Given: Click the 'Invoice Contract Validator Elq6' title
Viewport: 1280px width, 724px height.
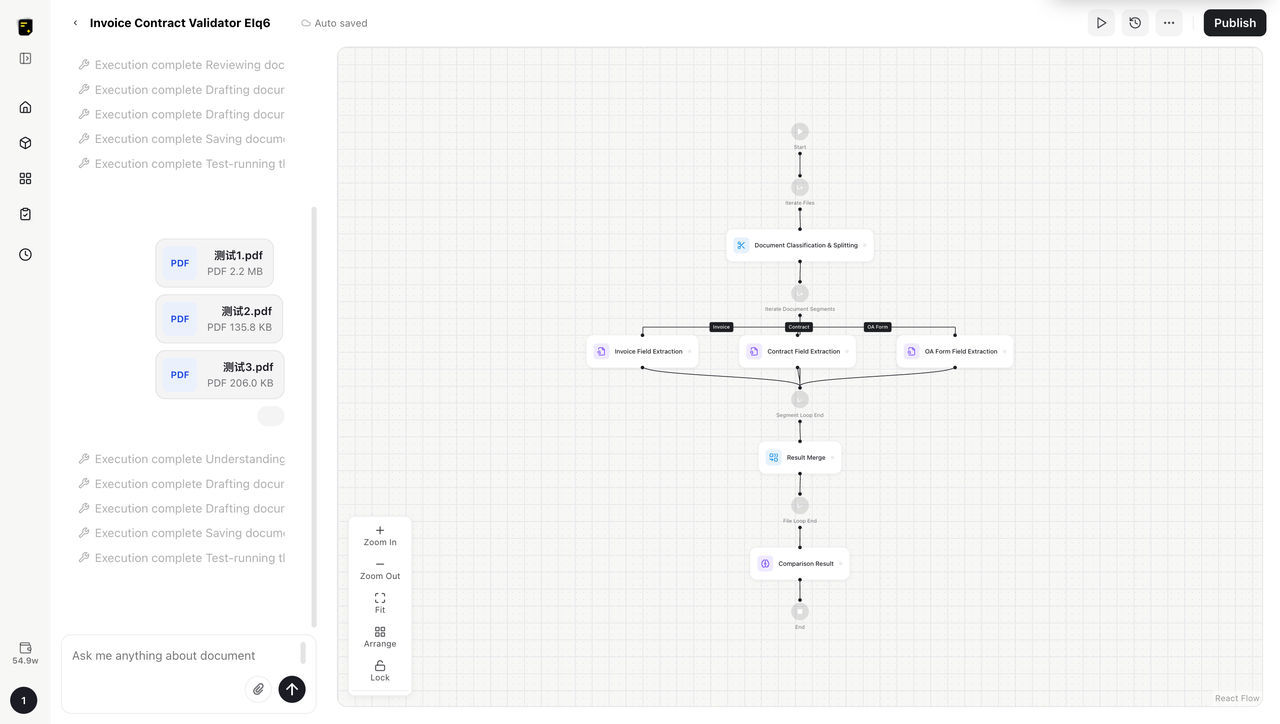Looking at the screenshot, I should 180,23.
